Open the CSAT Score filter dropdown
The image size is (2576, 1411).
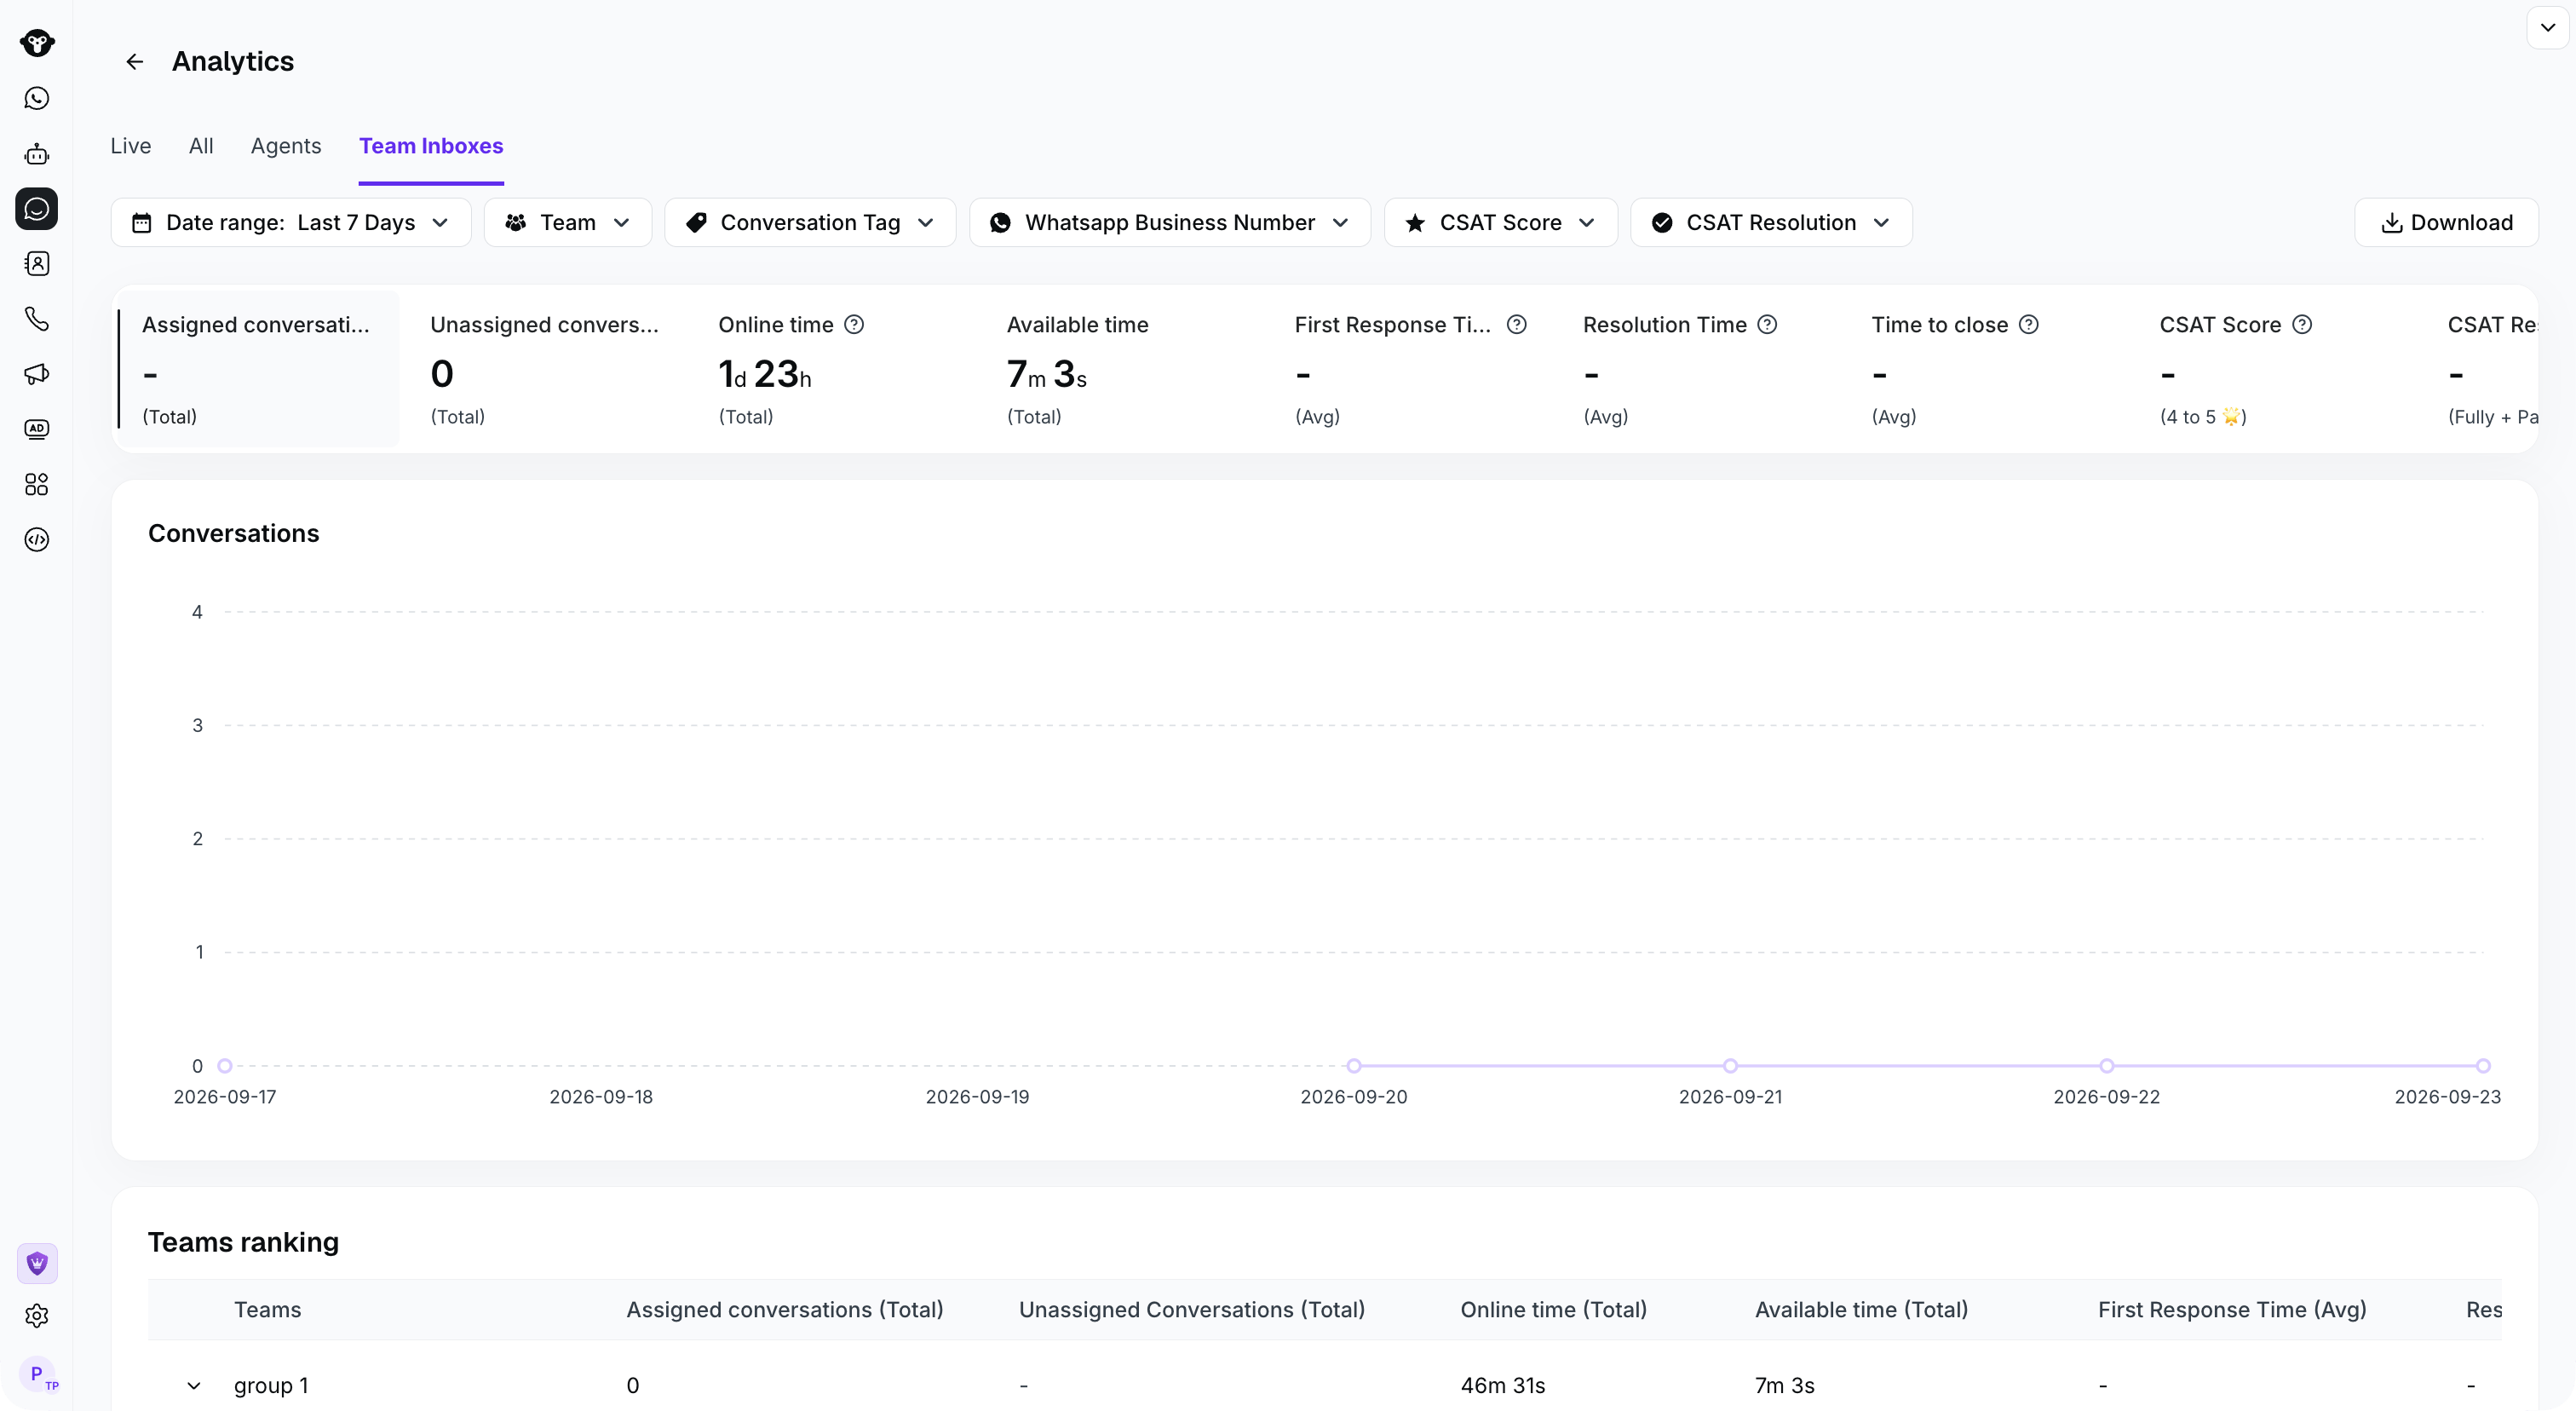(x=1501, y=222)
